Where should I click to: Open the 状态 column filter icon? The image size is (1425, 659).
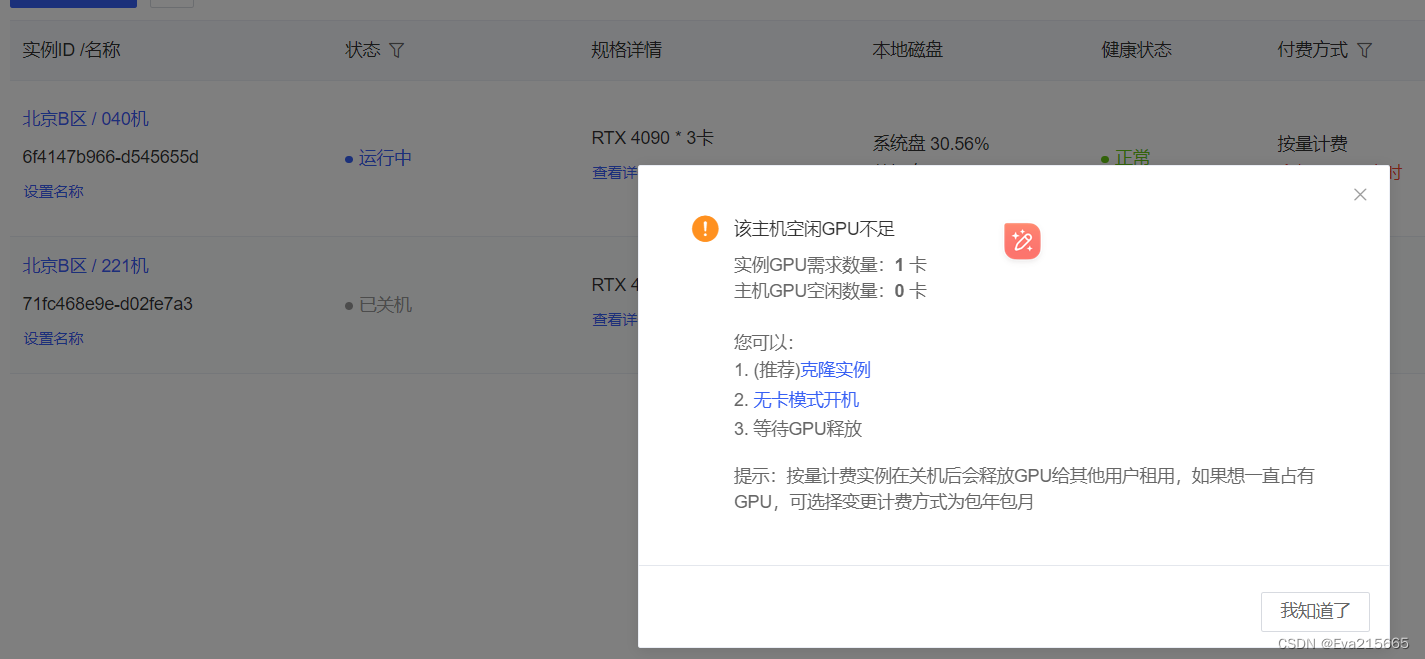click(x=396, y=50)
